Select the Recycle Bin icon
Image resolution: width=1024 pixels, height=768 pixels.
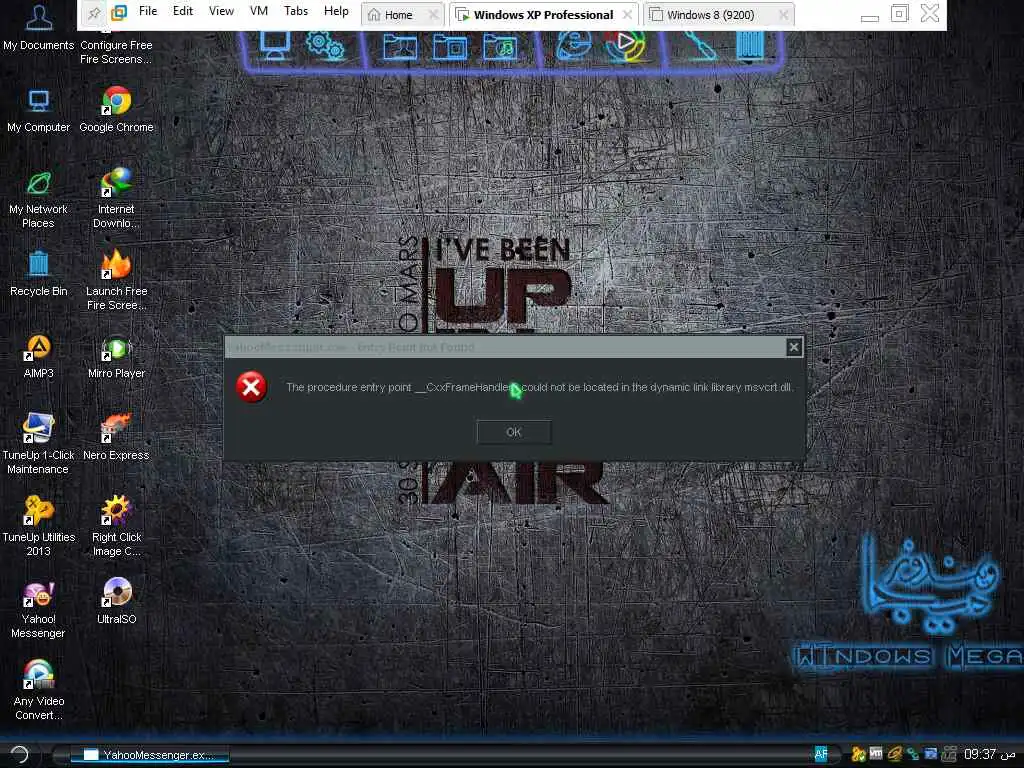click(39, 274)
